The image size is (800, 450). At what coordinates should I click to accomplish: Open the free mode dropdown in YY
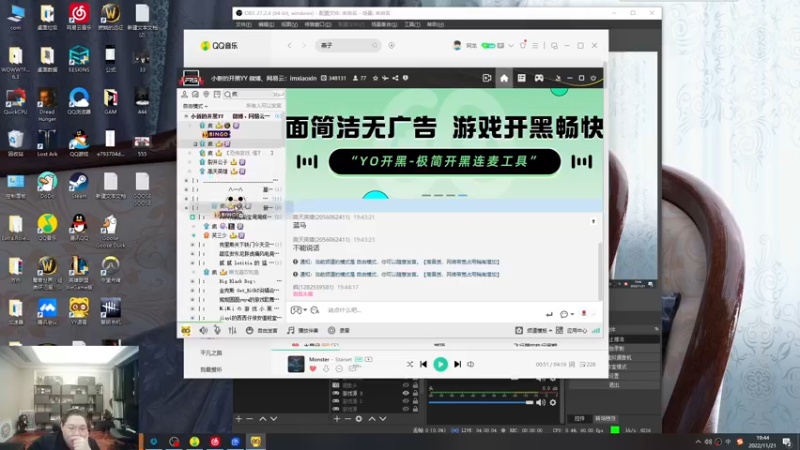click(195, 106)
